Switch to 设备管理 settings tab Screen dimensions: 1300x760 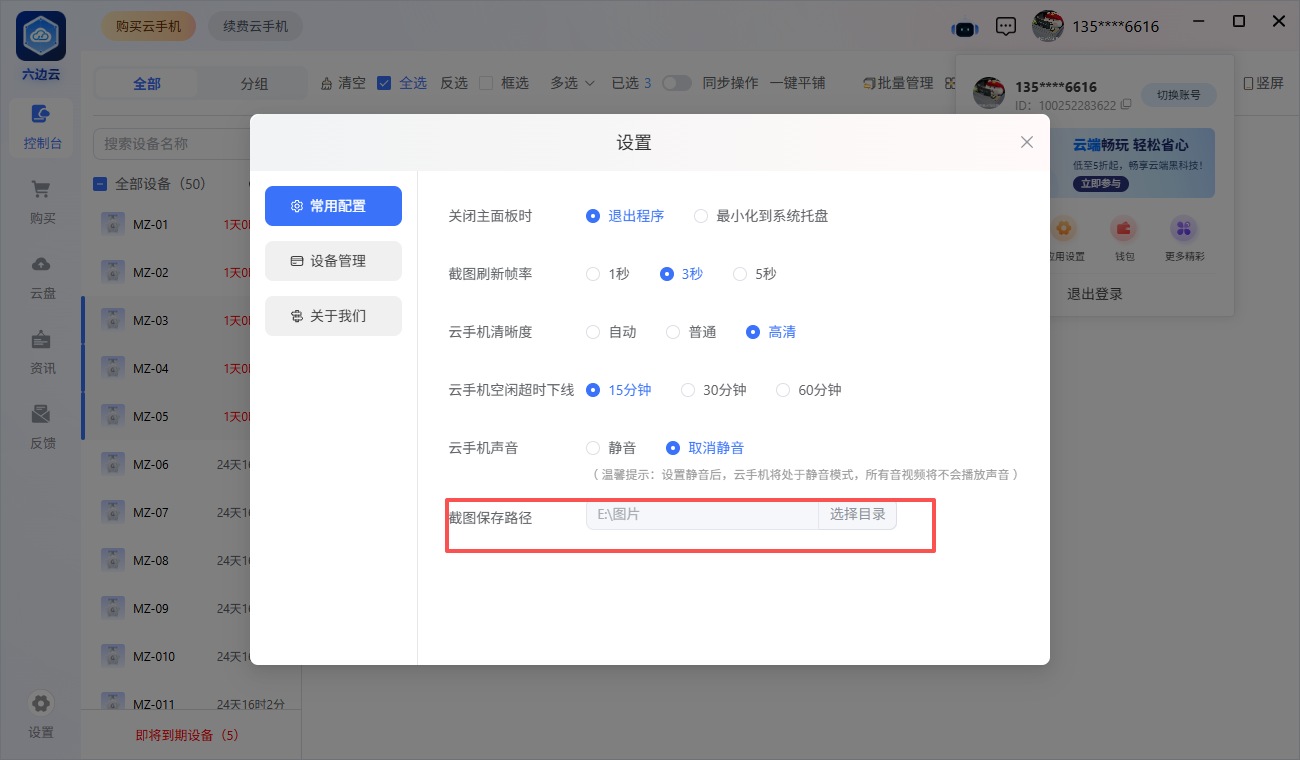(333, 261)
